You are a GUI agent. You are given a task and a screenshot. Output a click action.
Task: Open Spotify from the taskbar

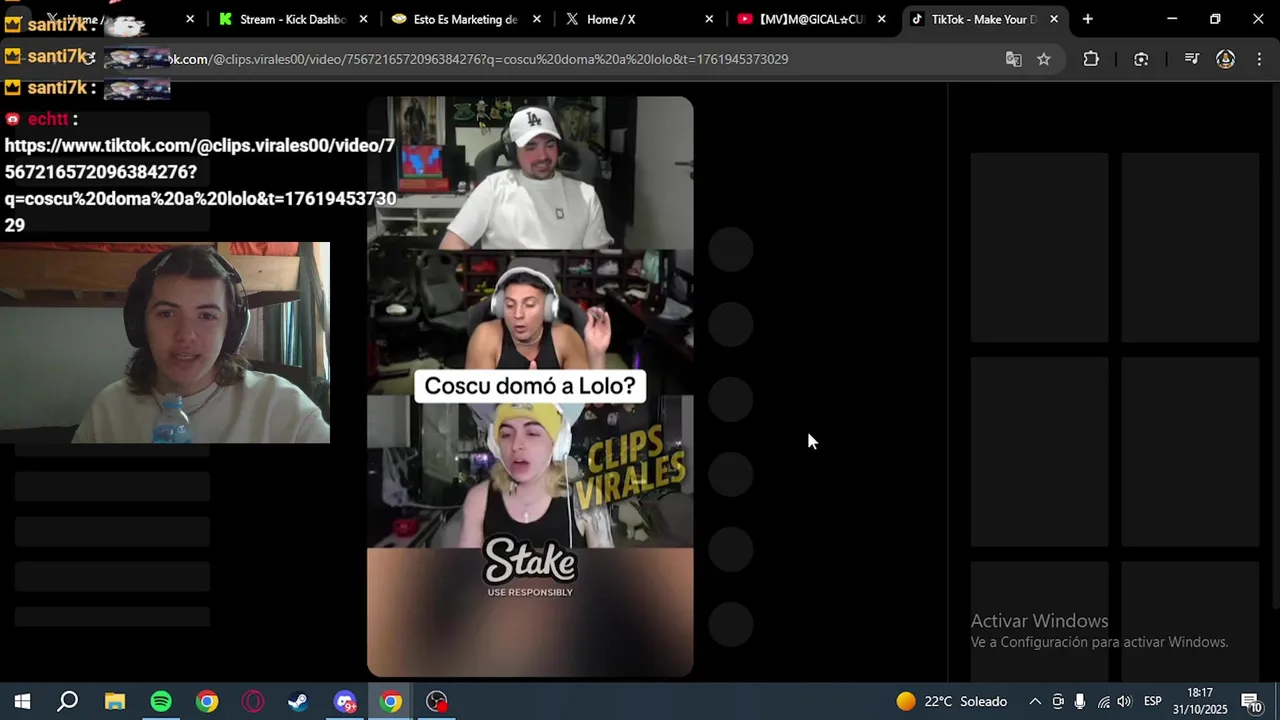[x=161, y=701]
